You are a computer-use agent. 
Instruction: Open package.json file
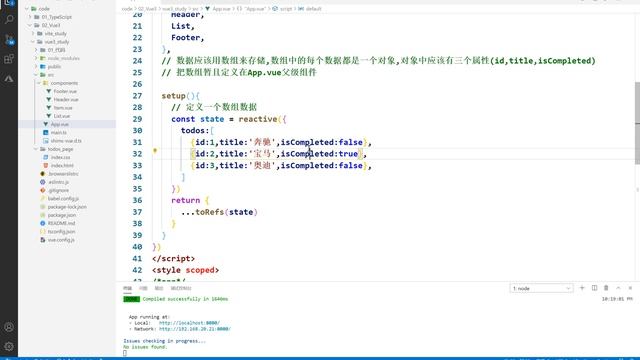(62, 215)
